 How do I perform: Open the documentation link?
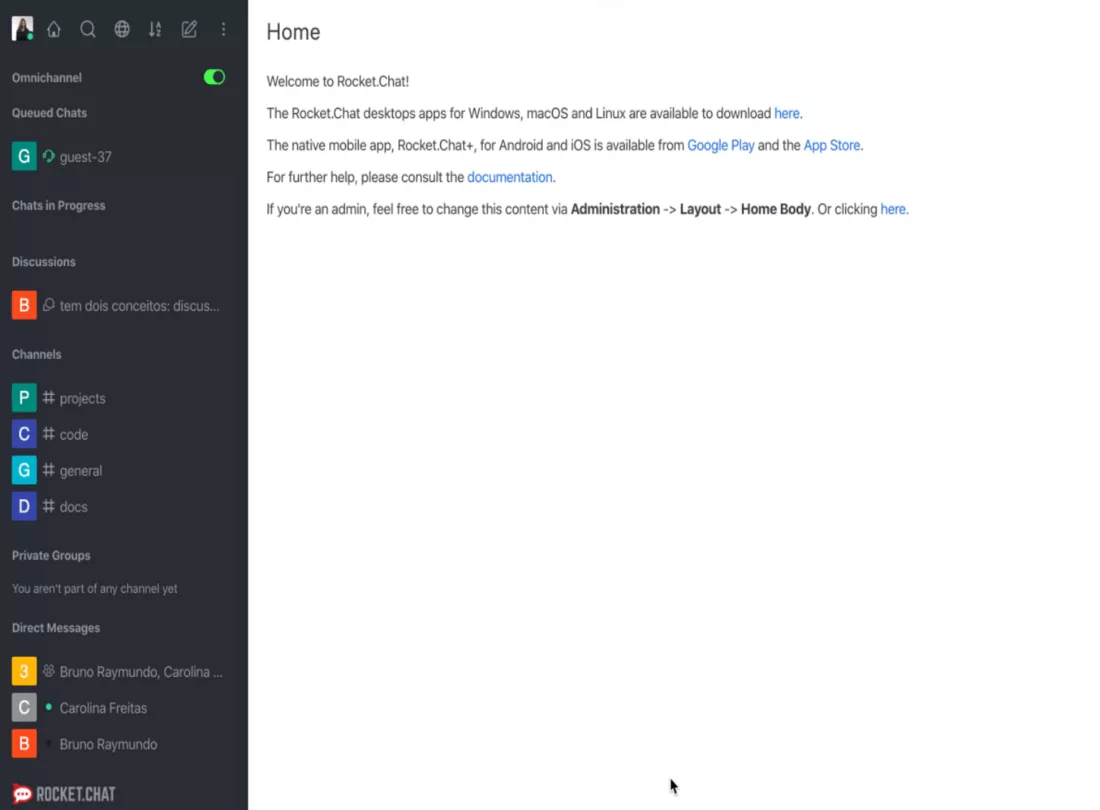510,177
